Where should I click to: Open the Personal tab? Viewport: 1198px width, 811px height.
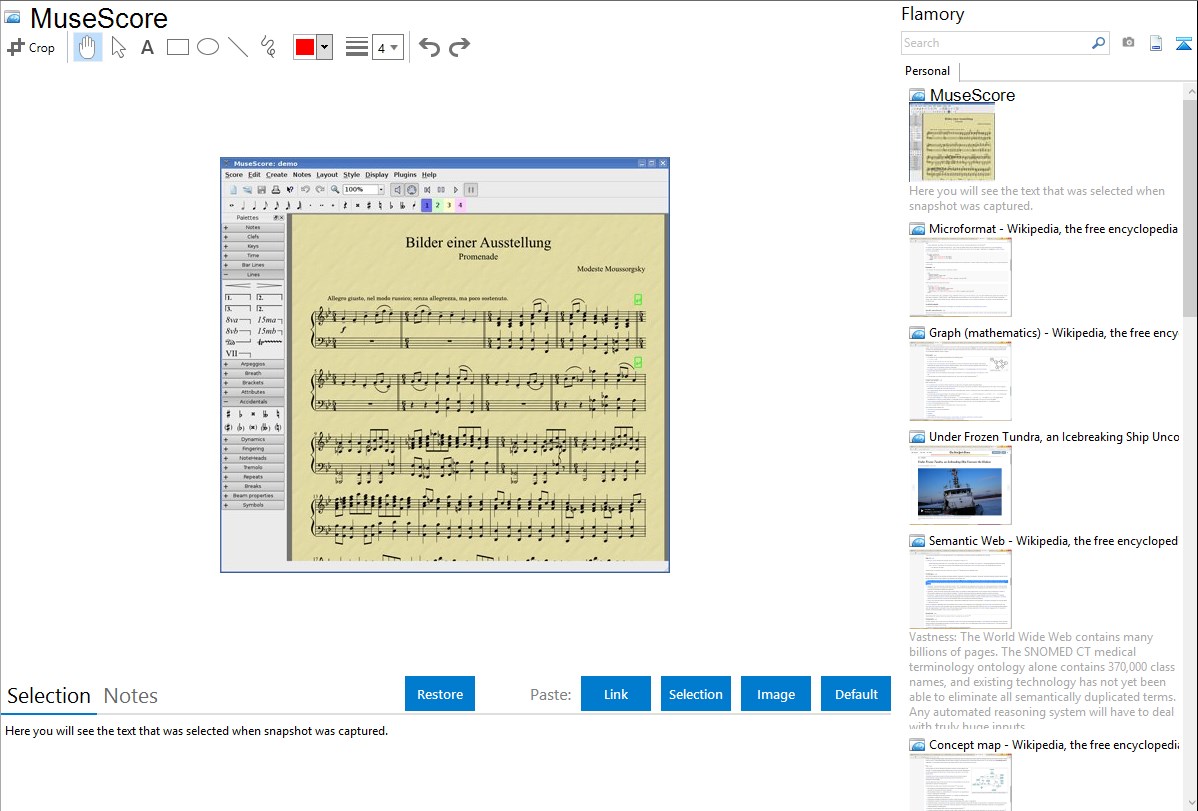pos(927,71)
